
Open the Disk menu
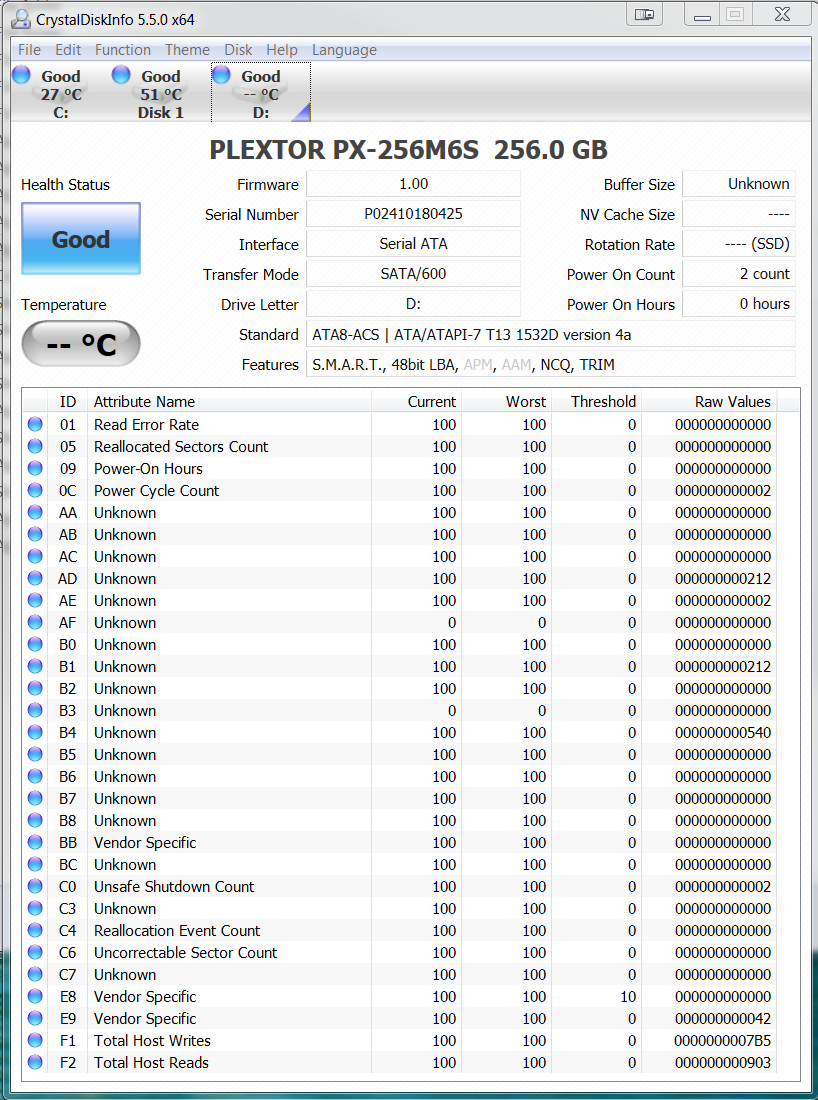tap(238, 50)
